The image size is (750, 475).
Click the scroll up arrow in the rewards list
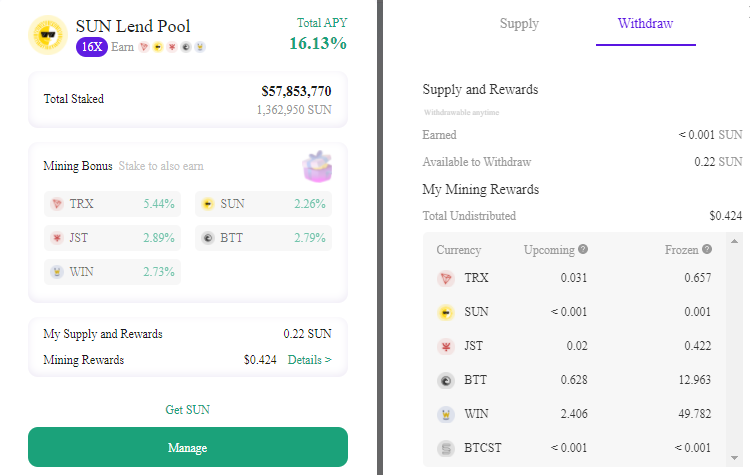click(x=734, y=241)
